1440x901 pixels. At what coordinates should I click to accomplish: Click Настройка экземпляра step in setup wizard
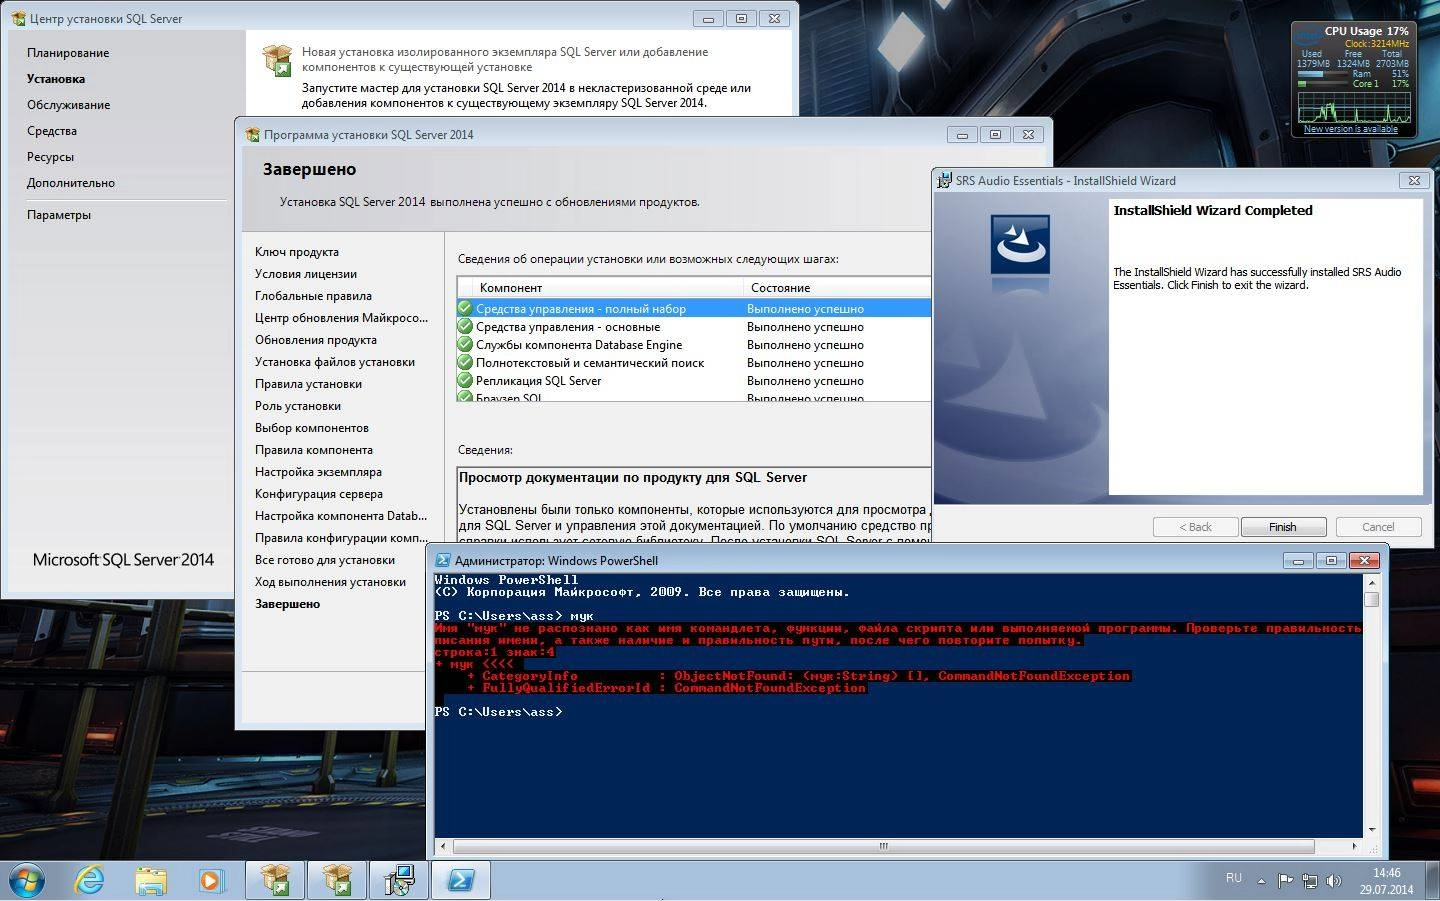click(x=318, y=472)
